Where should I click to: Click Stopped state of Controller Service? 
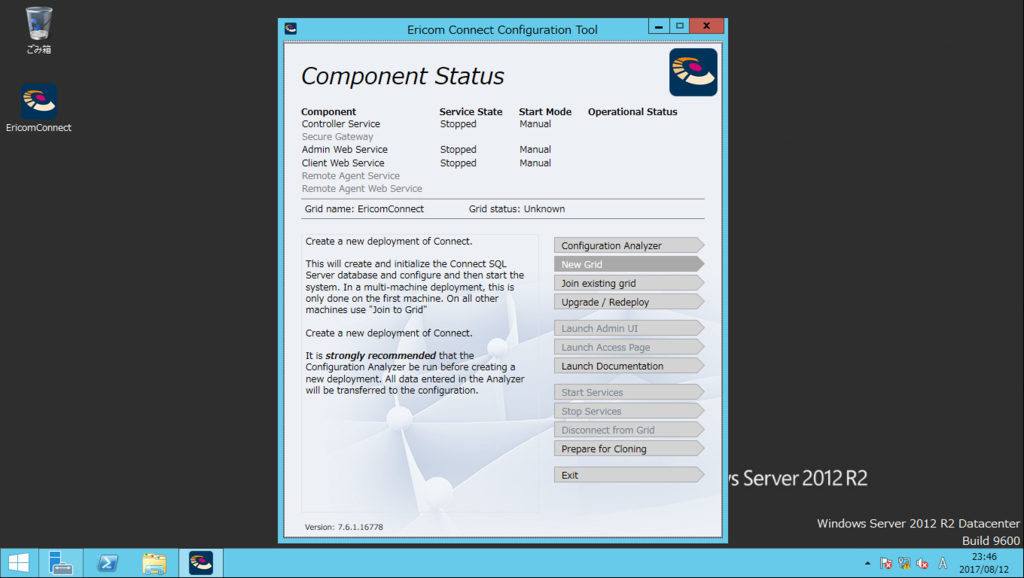(x=458, y=124)
